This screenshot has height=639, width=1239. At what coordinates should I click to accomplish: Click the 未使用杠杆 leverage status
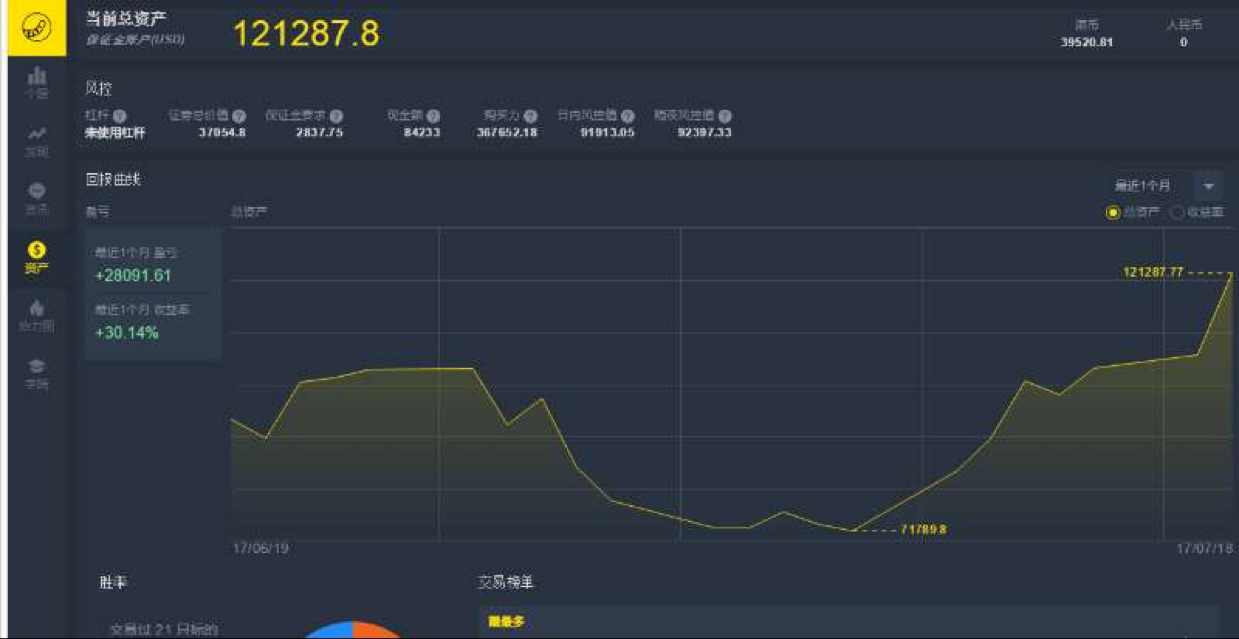coord(115,132)
